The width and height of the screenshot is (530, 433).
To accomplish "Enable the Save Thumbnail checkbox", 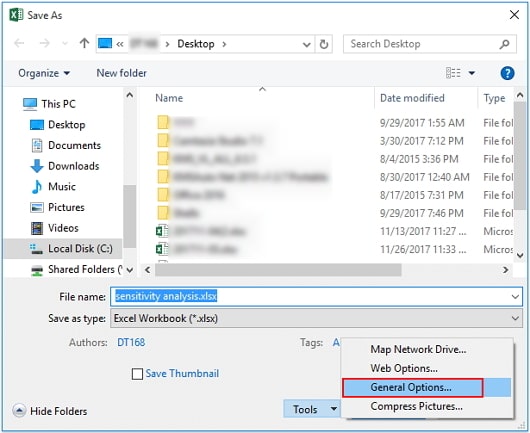I will pos(137,374).
